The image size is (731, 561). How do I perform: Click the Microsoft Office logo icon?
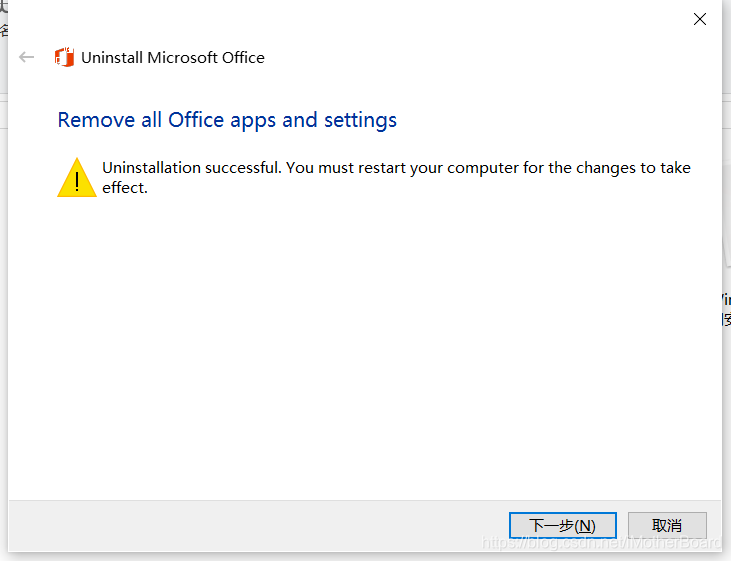coord(64,57)
